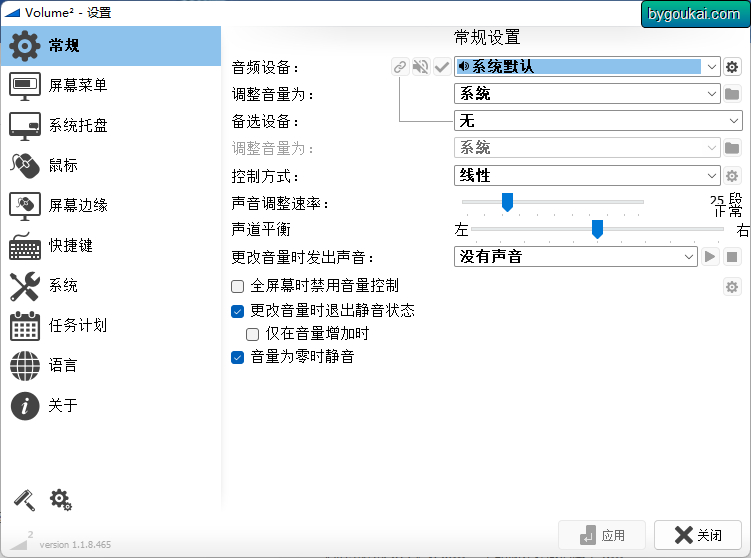Uncheck 更改音量时退出静音状态
The width and height of the screenshot is (751, 558).
point(238,311)
